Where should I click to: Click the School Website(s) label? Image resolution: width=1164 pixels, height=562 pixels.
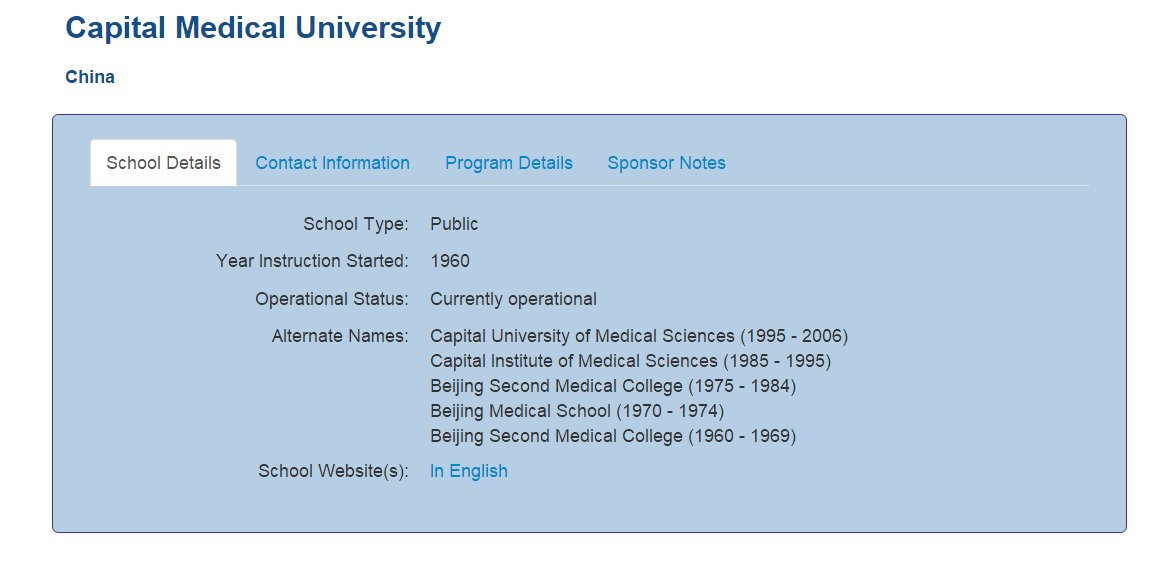coord(333,471)
